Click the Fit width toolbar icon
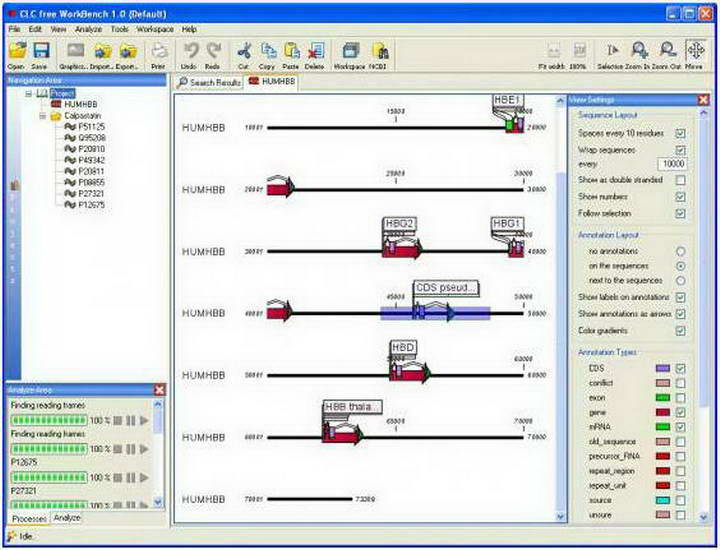Screen dimensions: 720x550 click(x=553, y=51)
